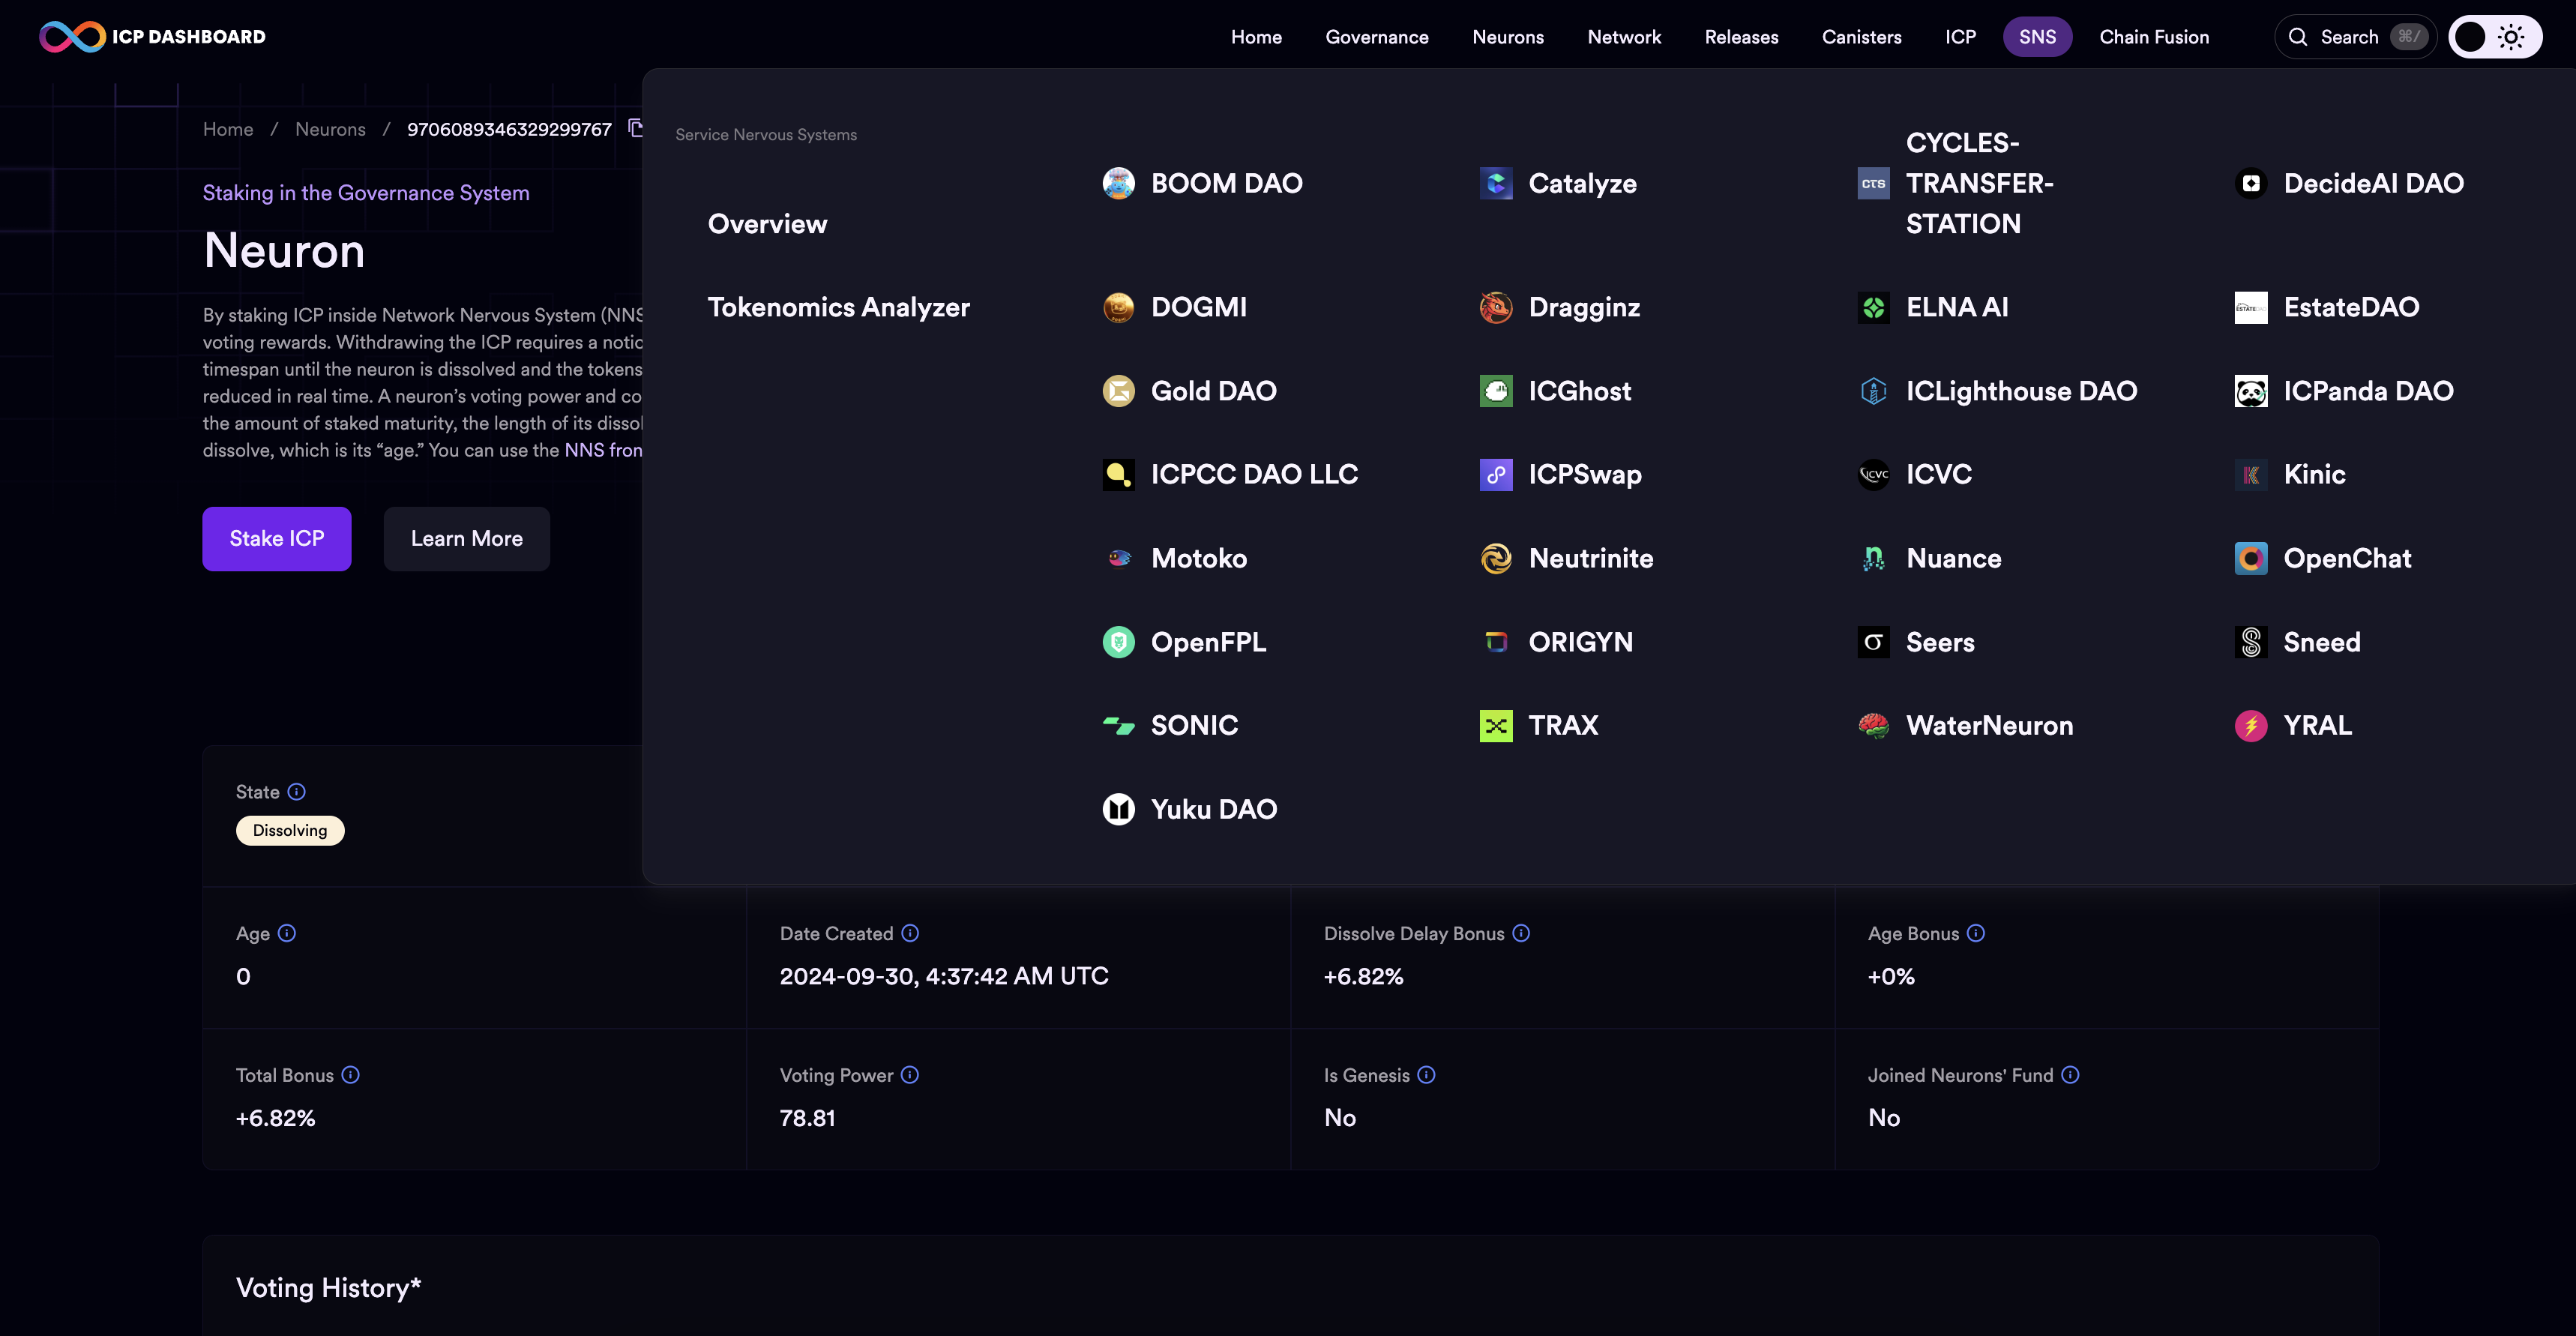2576x1336 pixels.
Task: Click the Catalyze logo icon
Action: tap(1496, 183)
